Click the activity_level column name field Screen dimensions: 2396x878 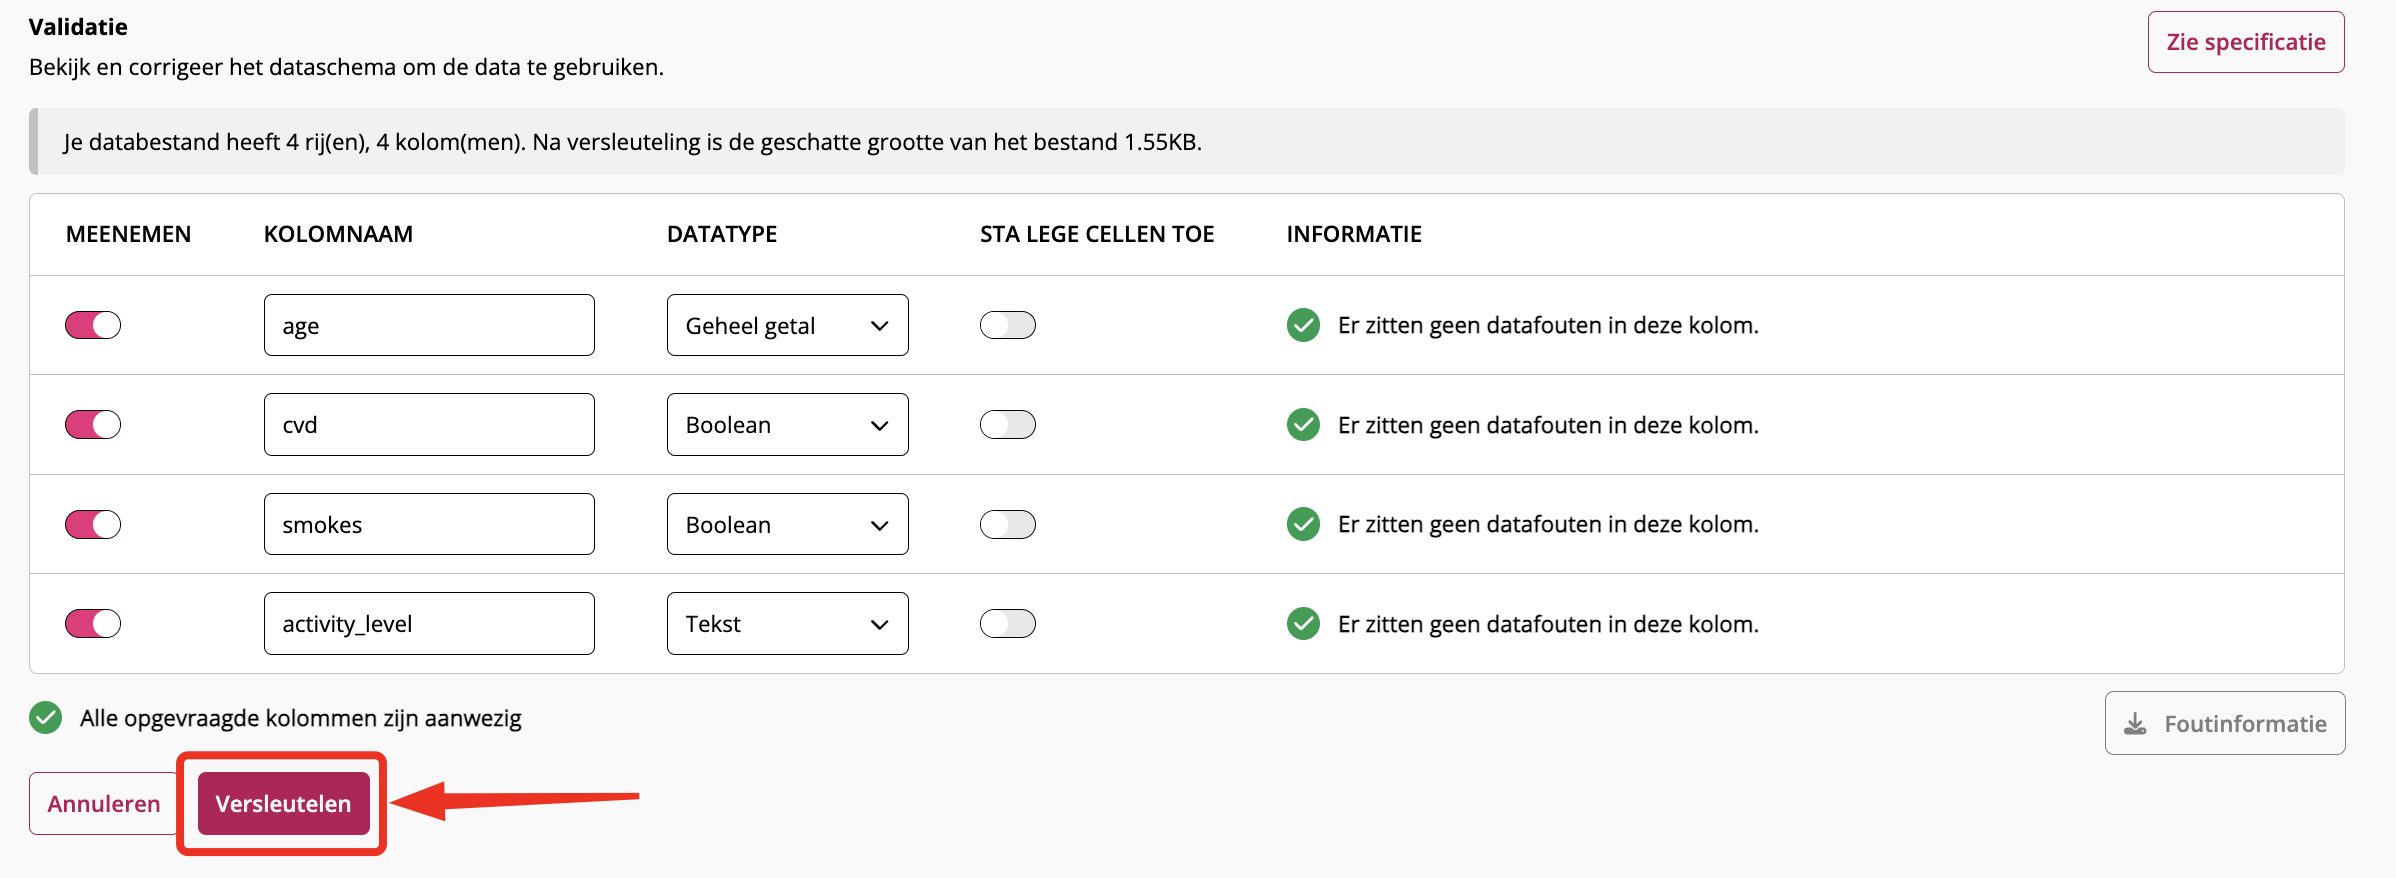pyautogui.click(x=429, y=624)
